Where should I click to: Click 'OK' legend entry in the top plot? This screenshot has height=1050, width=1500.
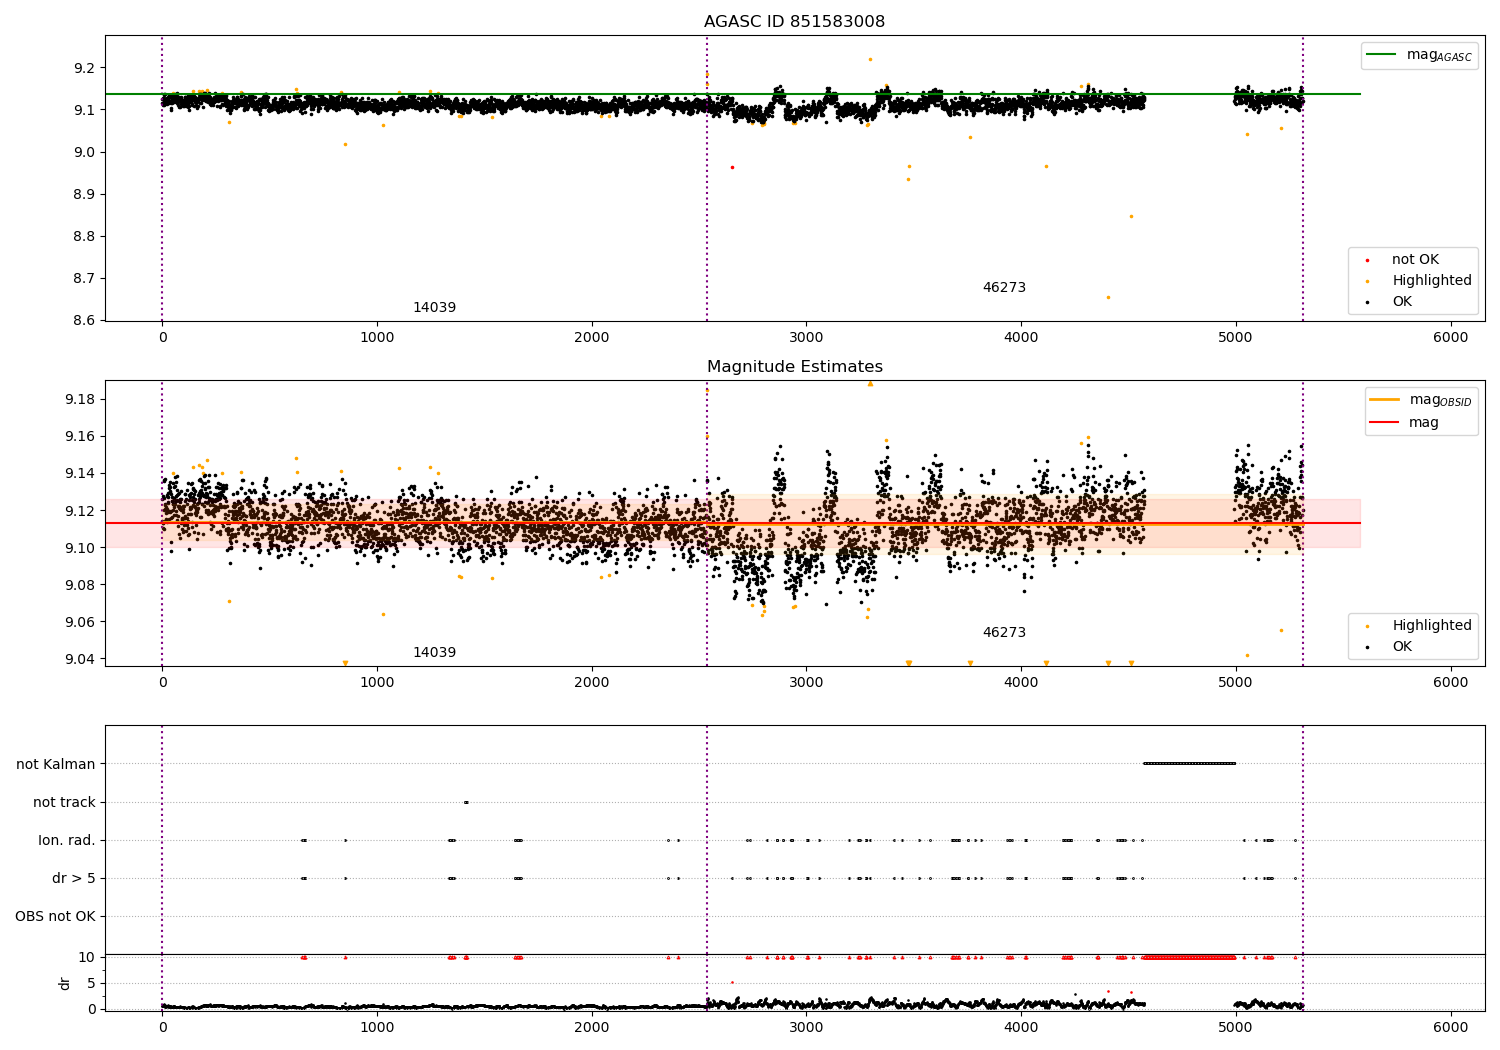1389,302
